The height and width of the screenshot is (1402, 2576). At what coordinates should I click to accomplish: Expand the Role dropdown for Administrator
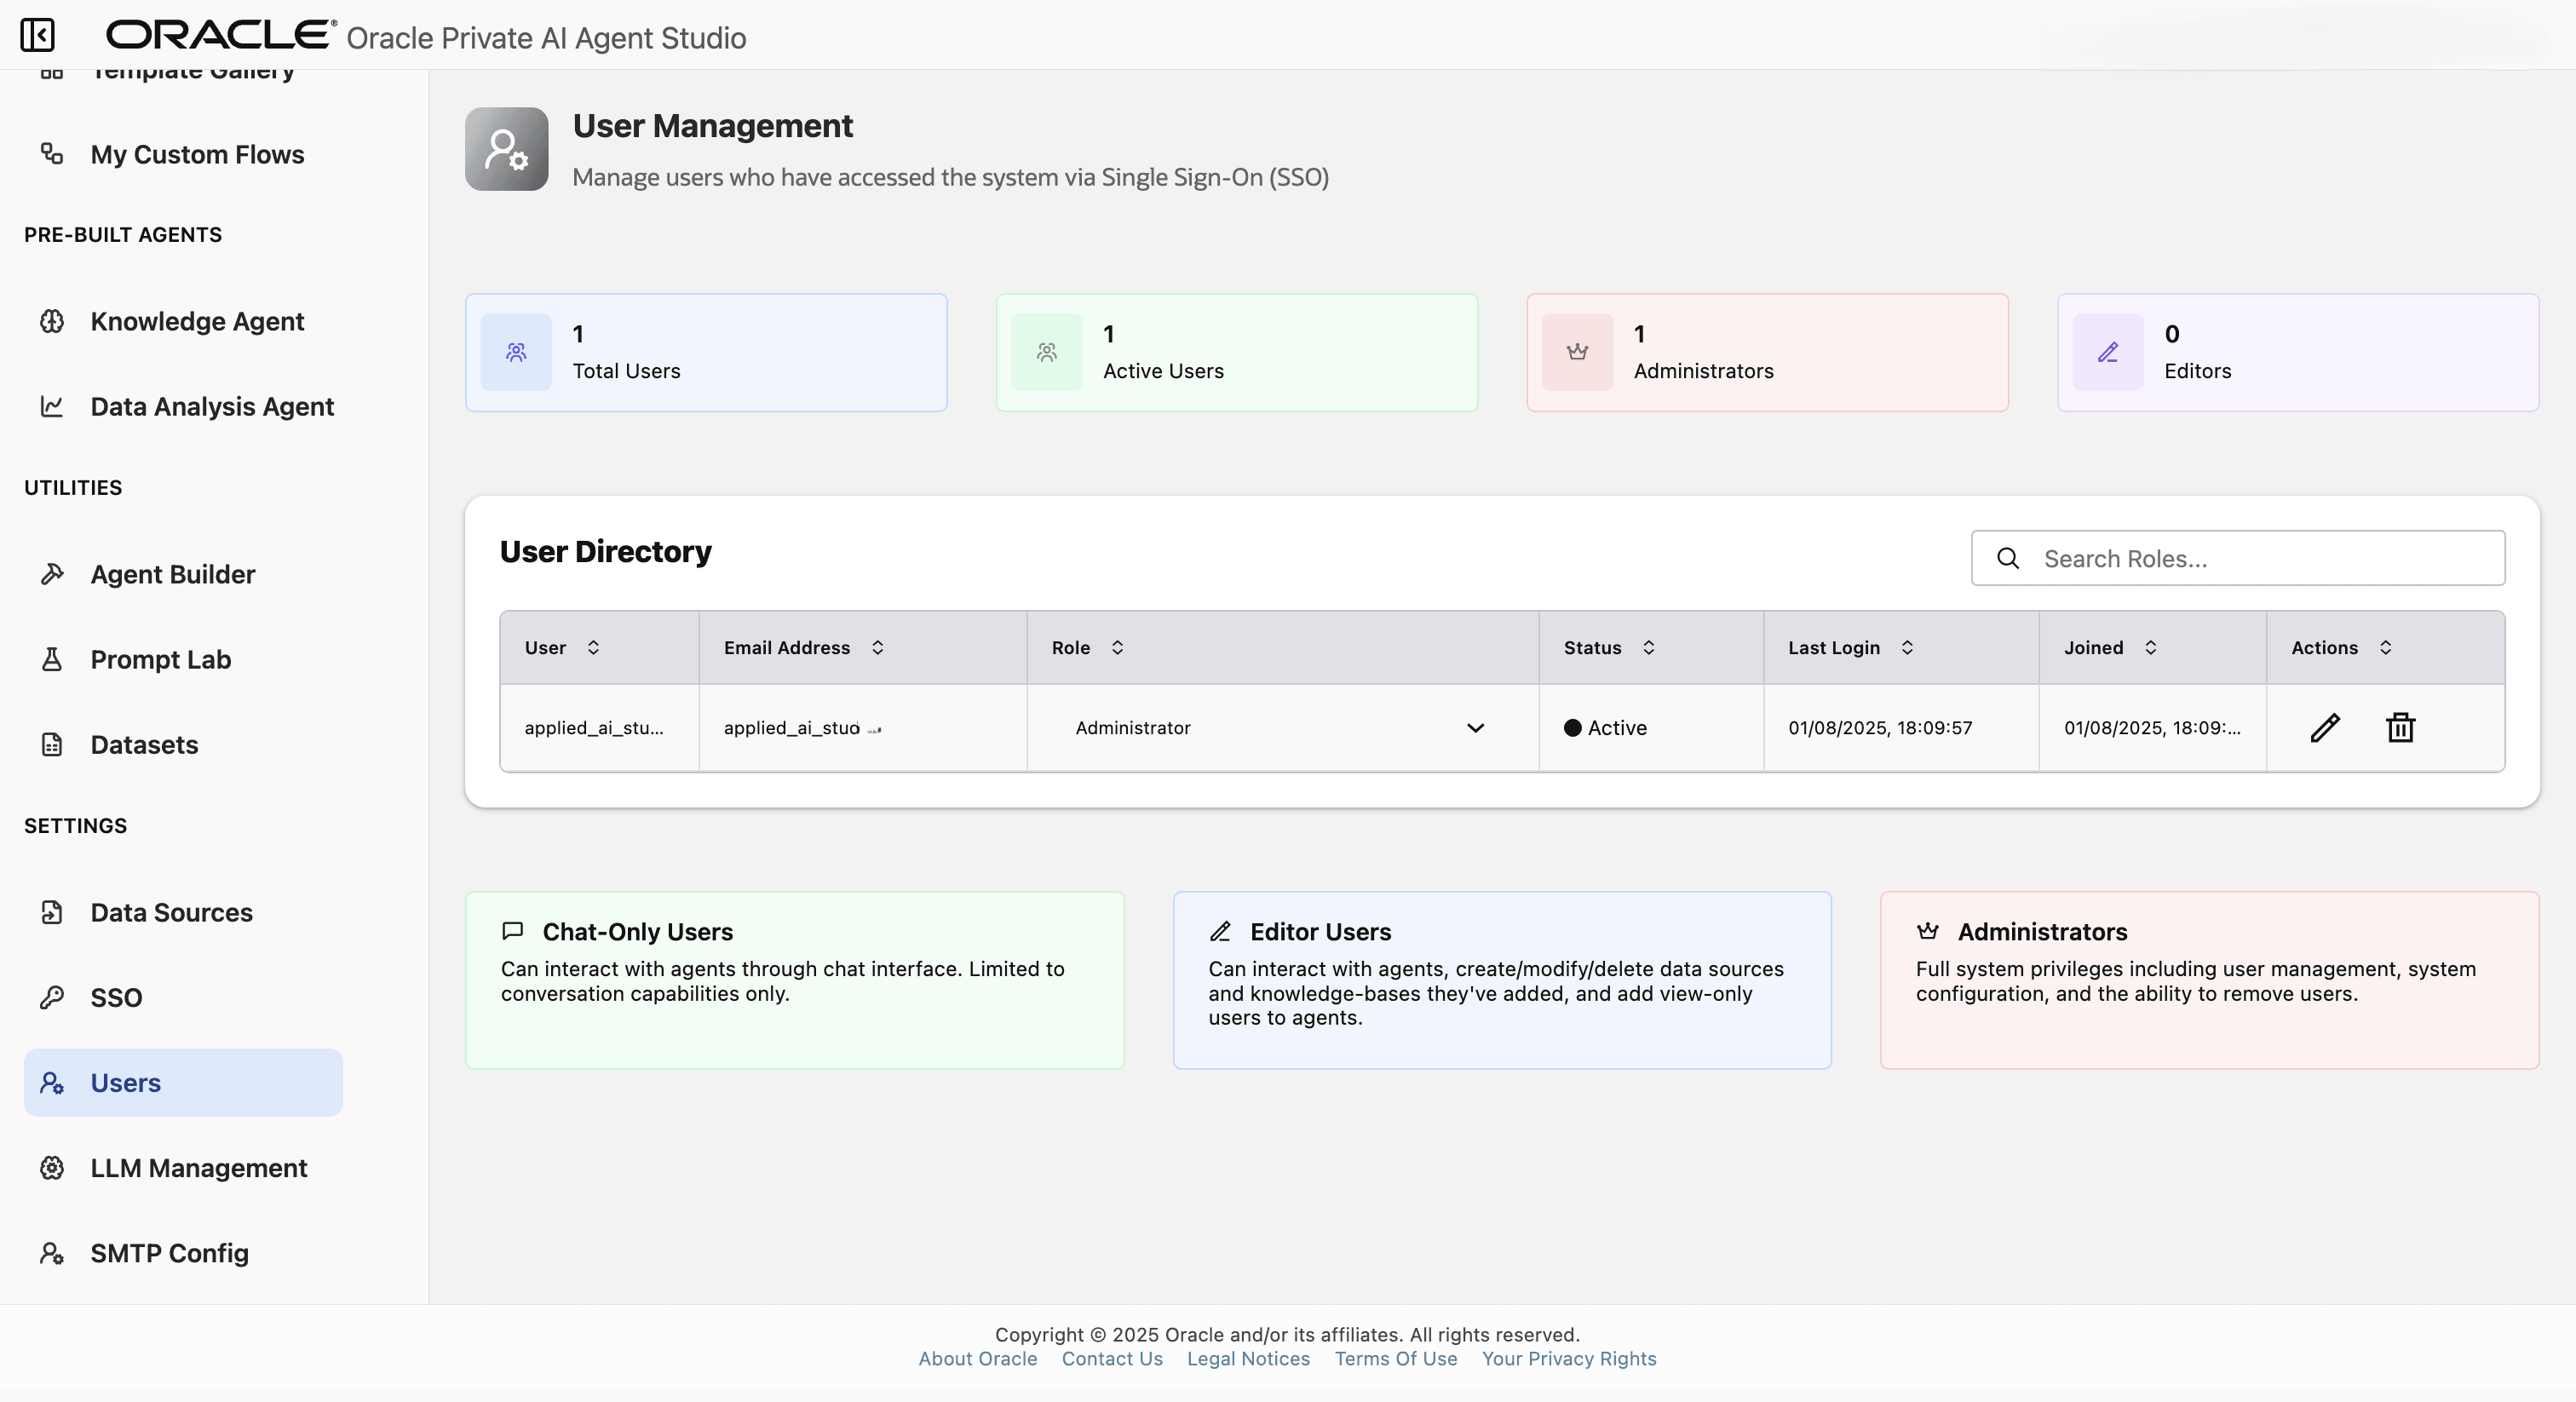(x=1475, y=728)
